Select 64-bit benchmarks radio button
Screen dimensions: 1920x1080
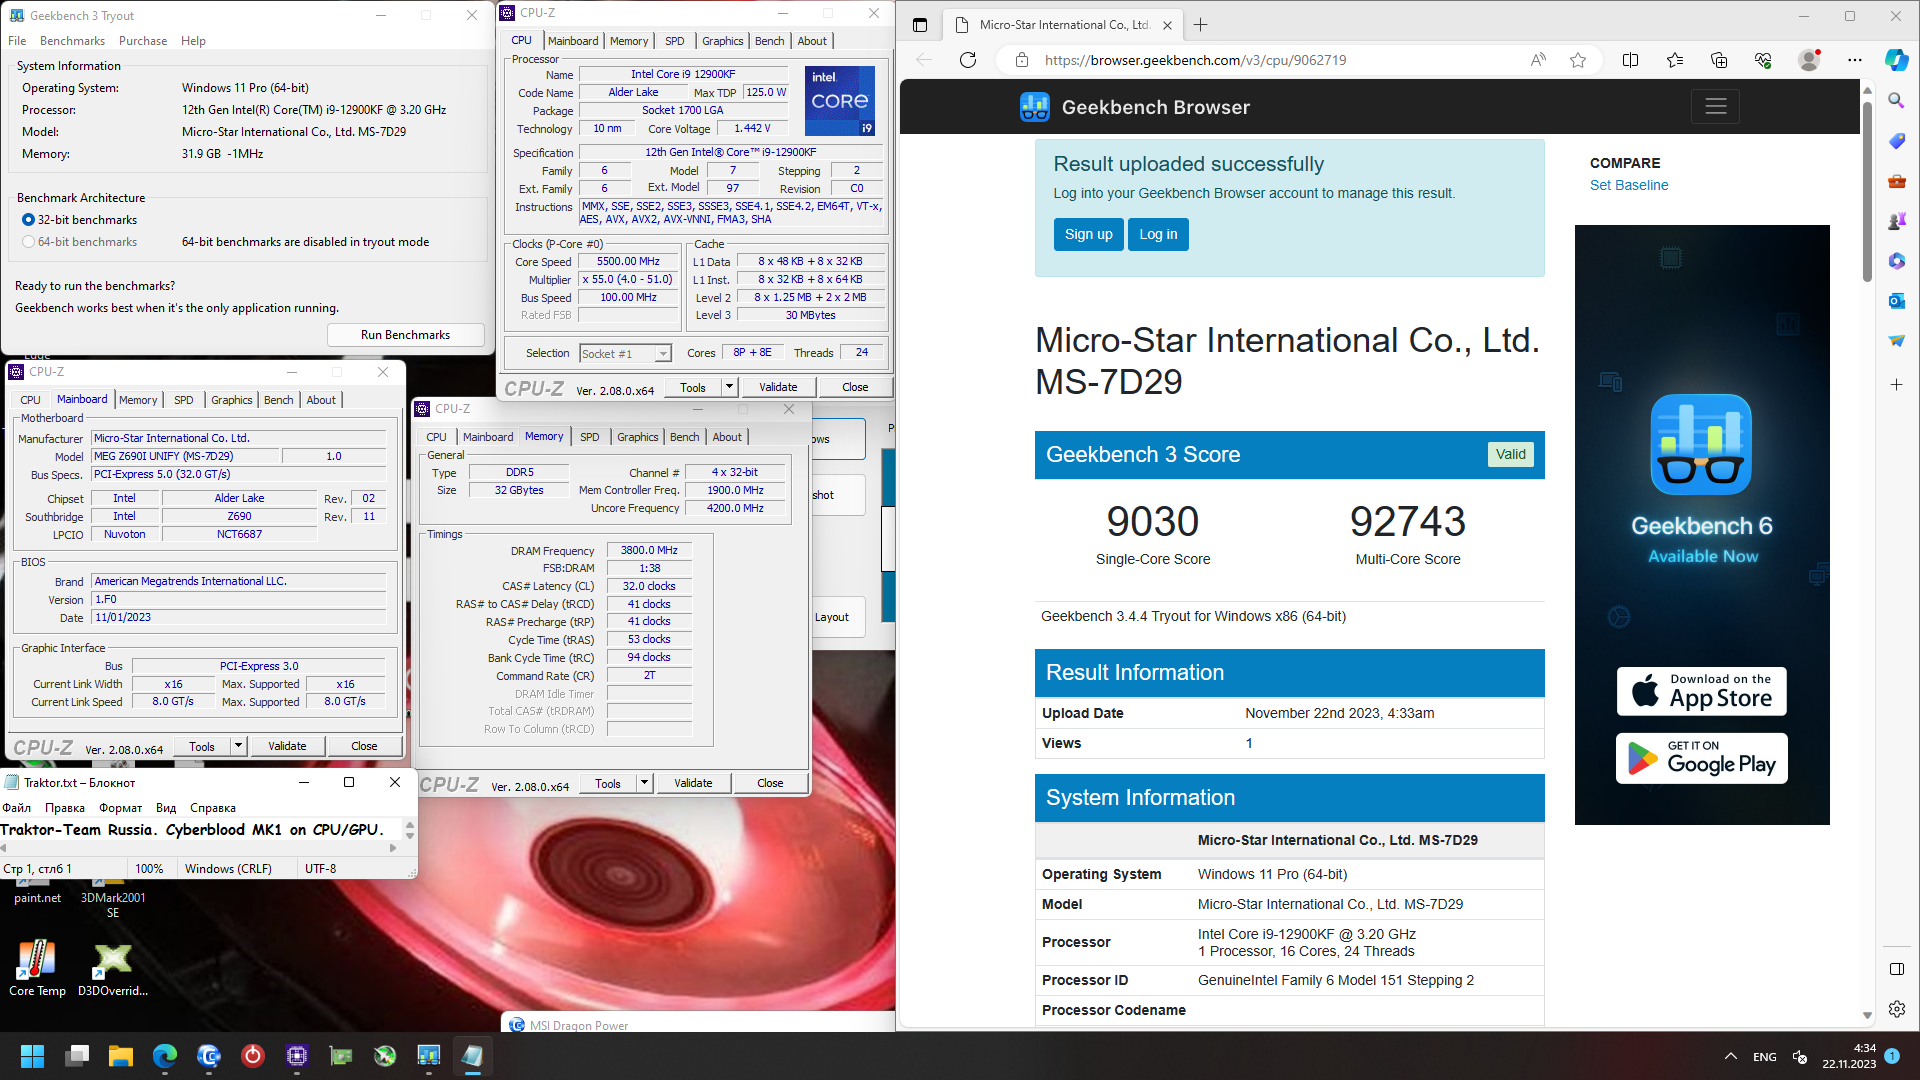tap(28, 242)
